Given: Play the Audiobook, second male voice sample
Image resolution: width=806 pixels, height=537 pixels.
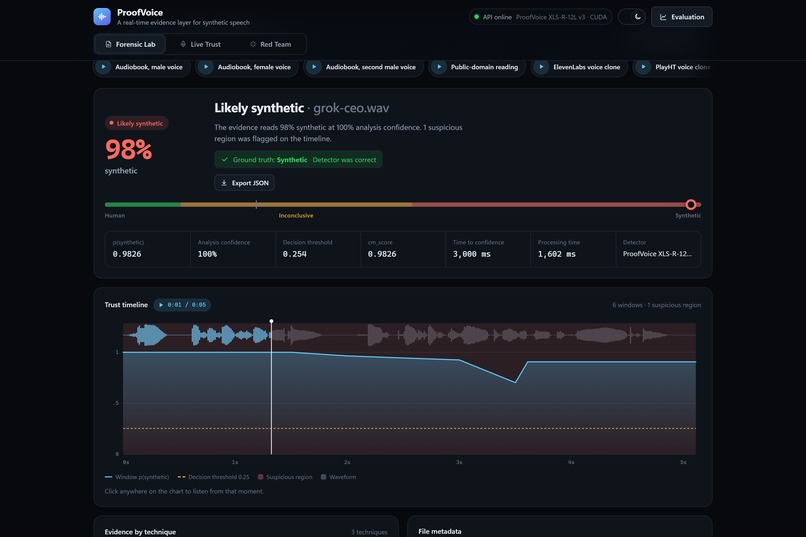Looking at the screenshot, I should 314,67.
